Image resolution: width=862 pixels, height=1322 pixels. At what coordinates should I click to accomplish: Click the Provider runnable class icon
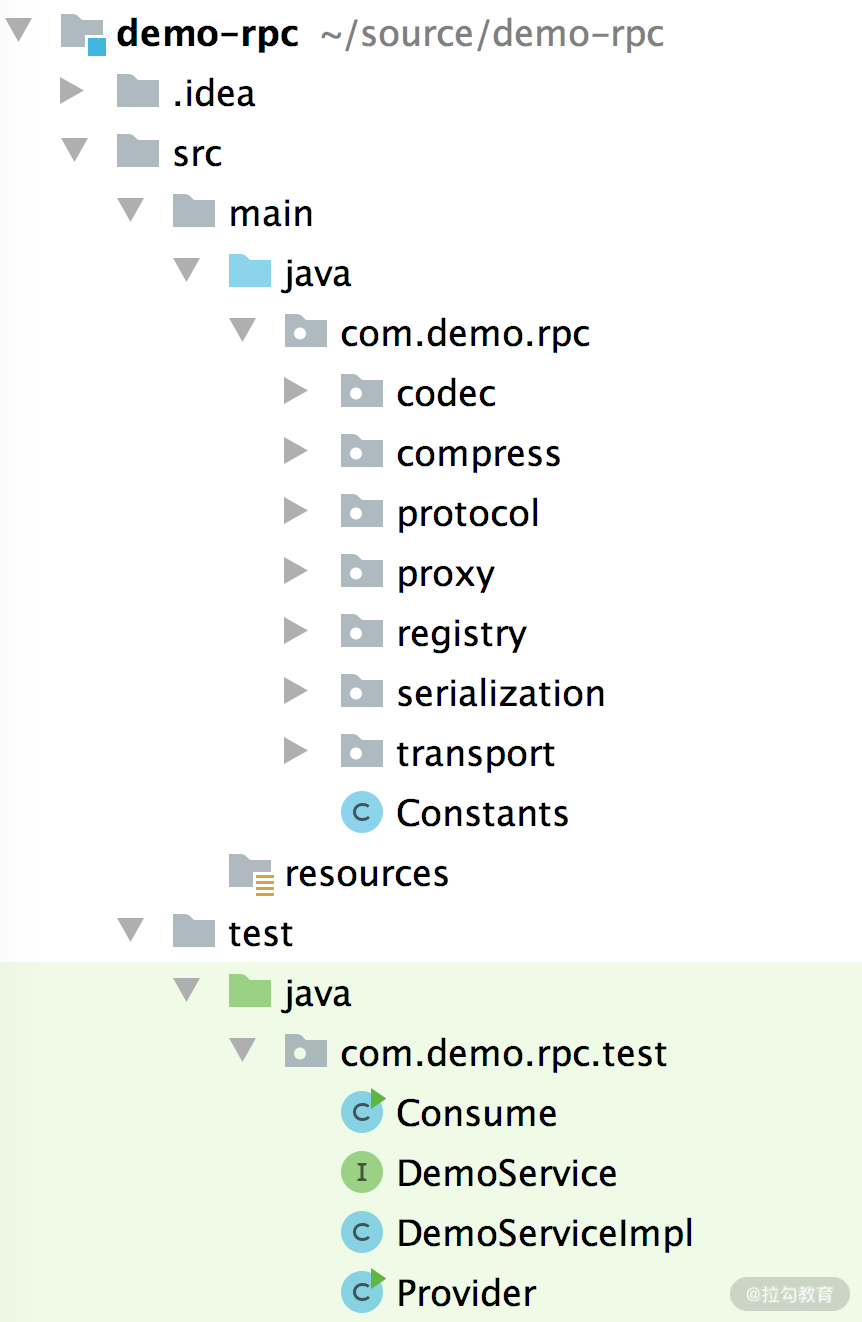[362, 1293]
